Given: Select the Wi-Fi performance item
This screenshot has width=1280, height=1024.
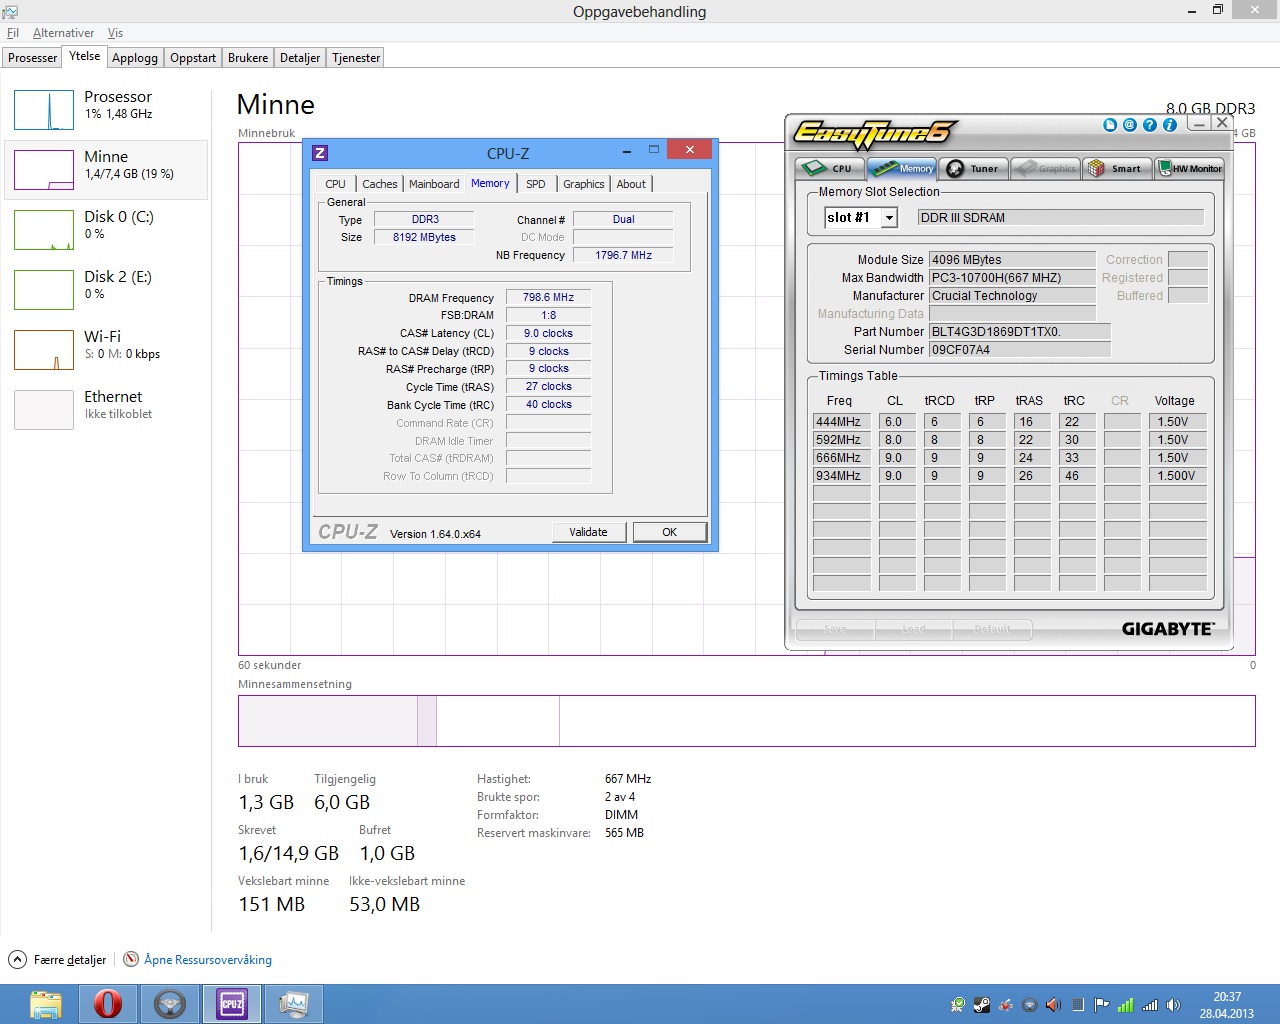Looking at the screenshot, I should pos(107,350).
